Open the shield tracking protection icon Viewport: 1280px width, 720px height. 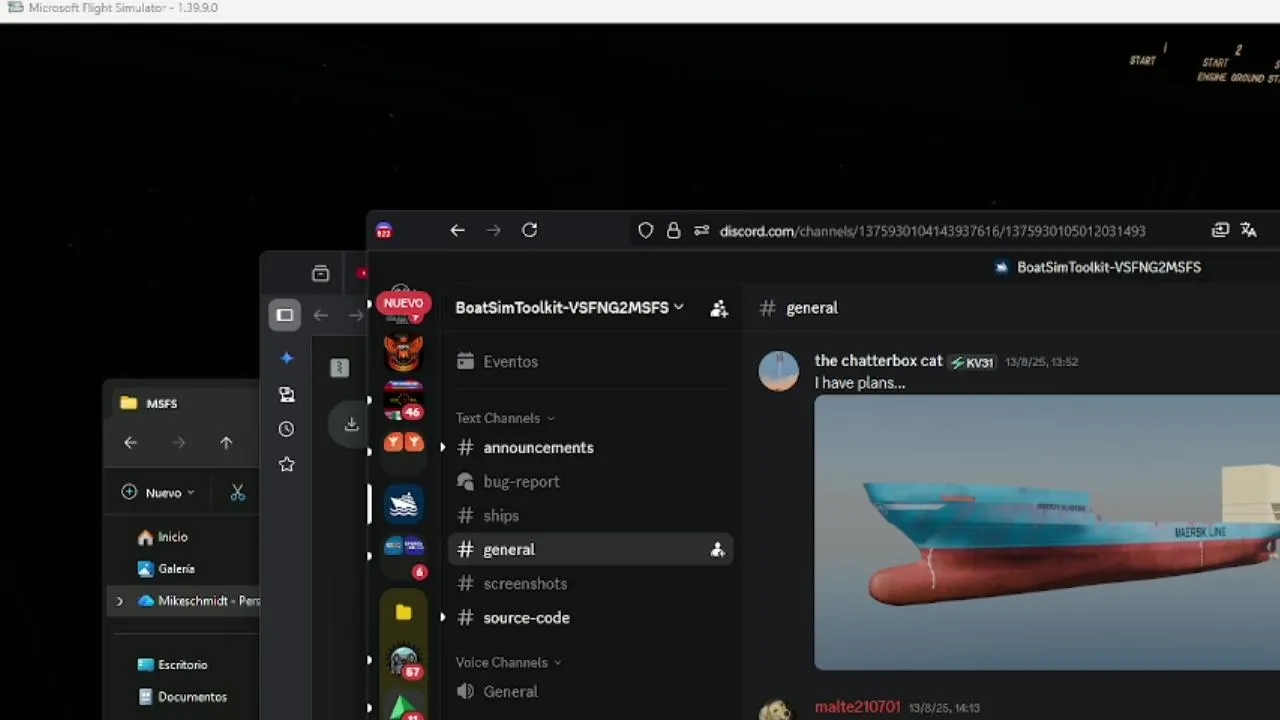pos(646,230)
